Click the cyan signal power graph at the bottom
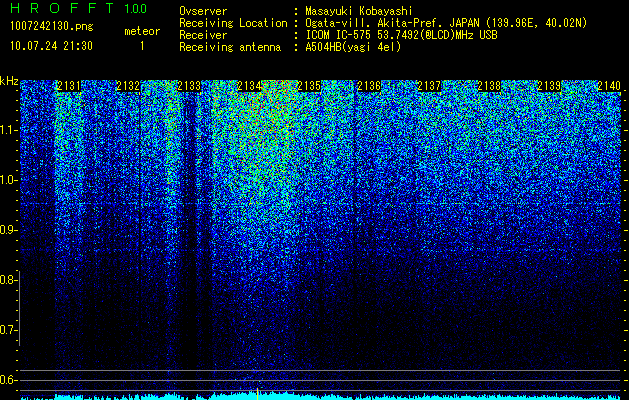Screen dimensions: 629x400 point(321,396)
